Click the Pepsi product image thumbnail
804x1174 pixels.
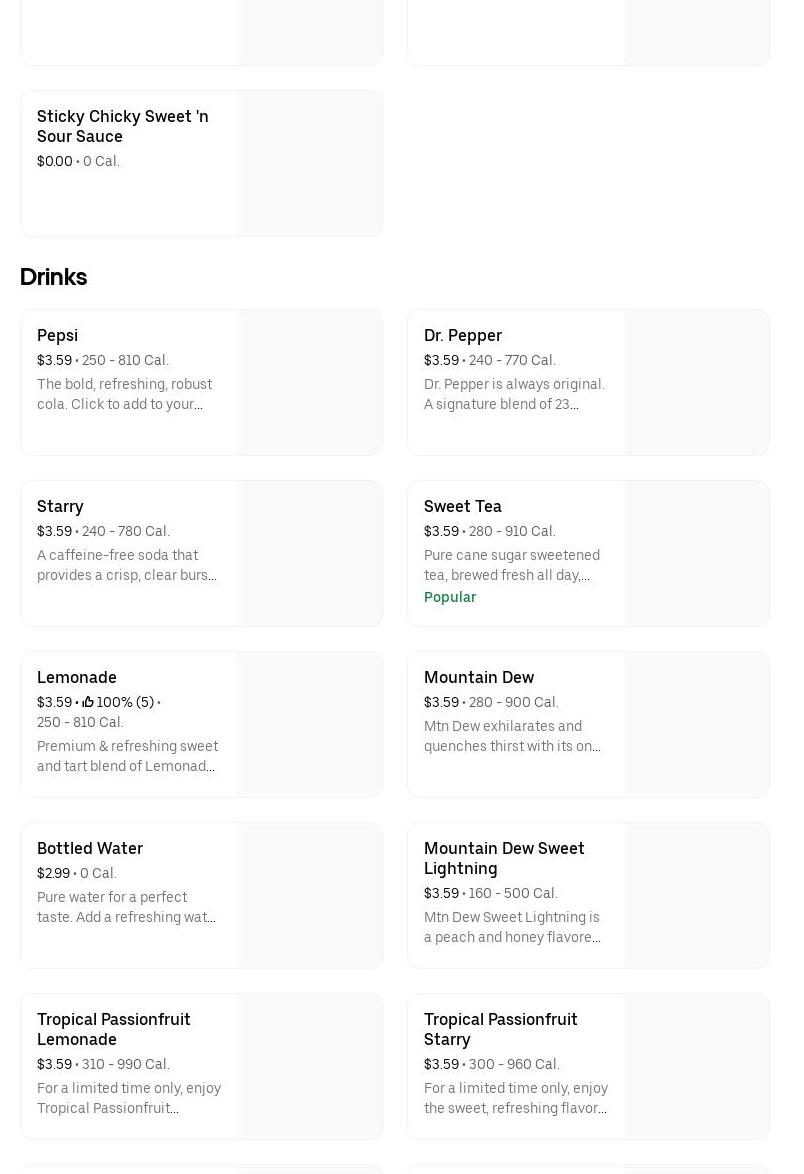310,383
